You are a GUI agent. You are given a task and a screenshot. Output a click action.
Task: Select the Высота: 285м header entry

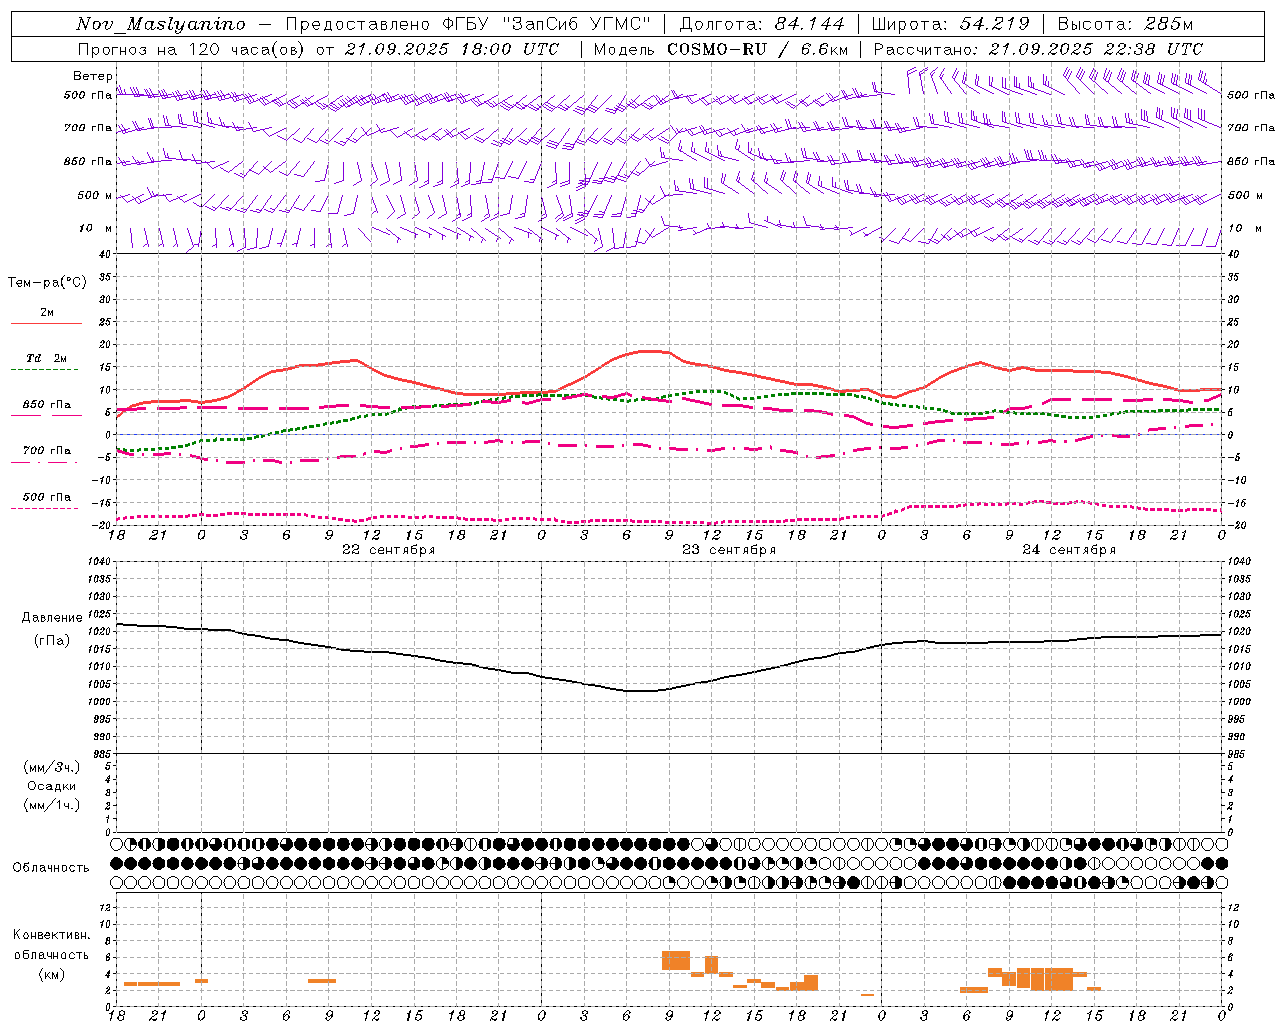point(1125,24)
